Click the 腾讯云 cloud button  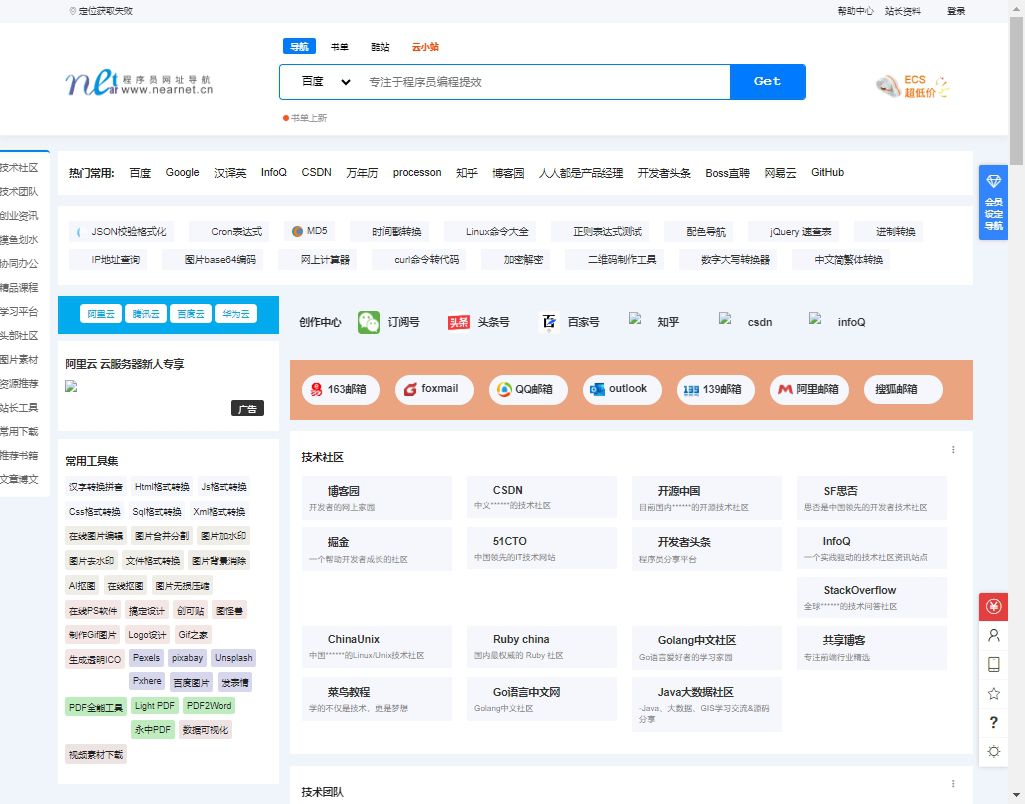(146, 314)
